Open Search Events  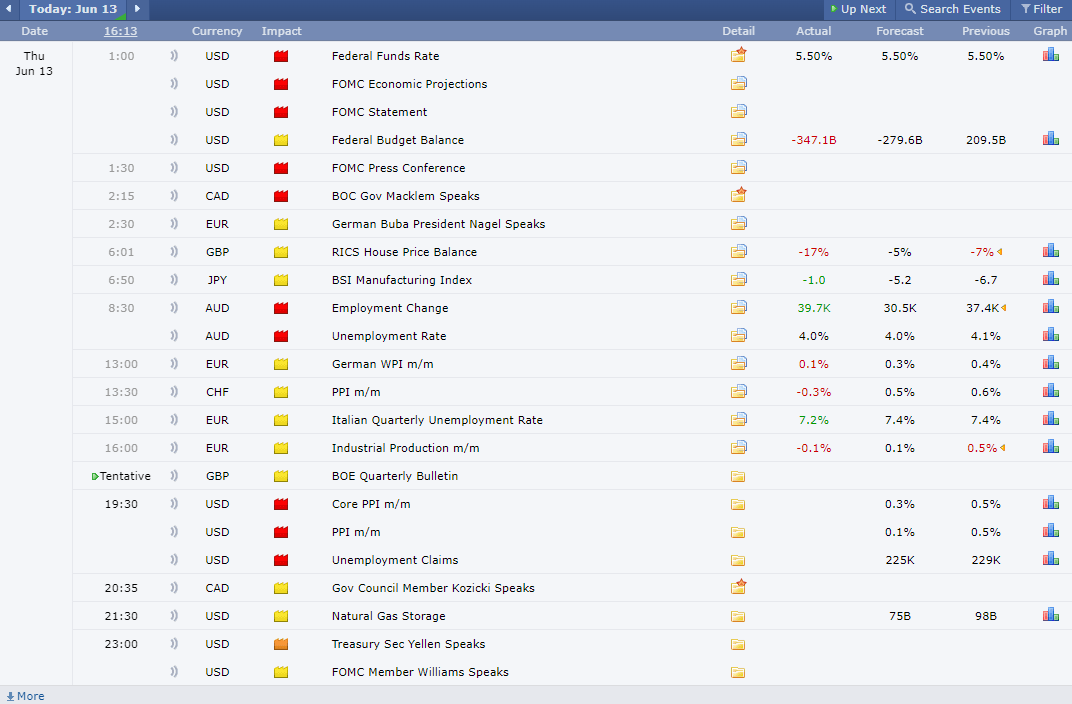(952, 9)
